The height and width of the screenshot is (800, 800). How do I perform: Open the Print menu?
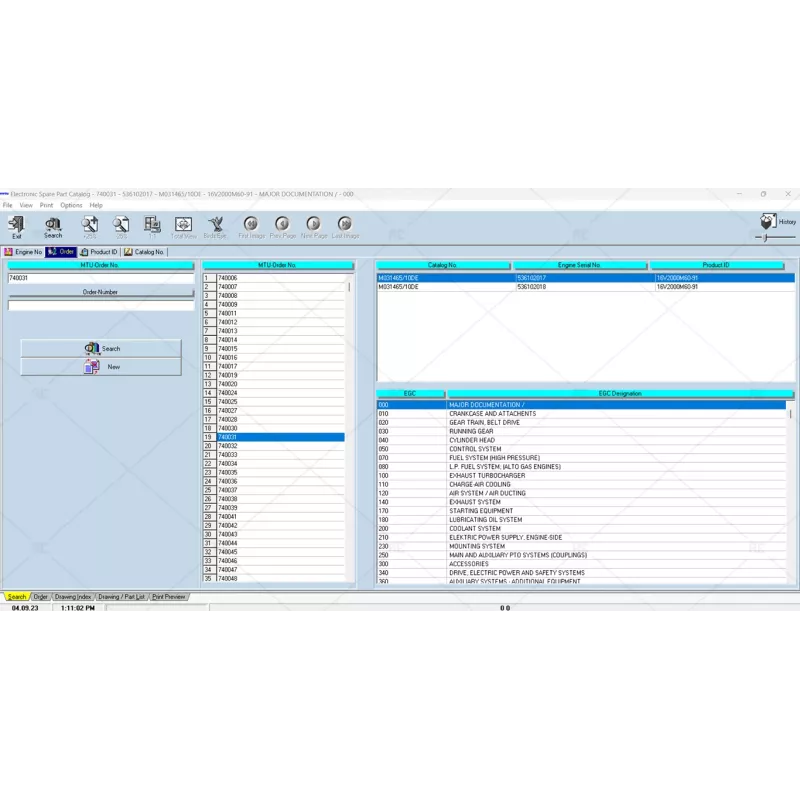point(46,205)
